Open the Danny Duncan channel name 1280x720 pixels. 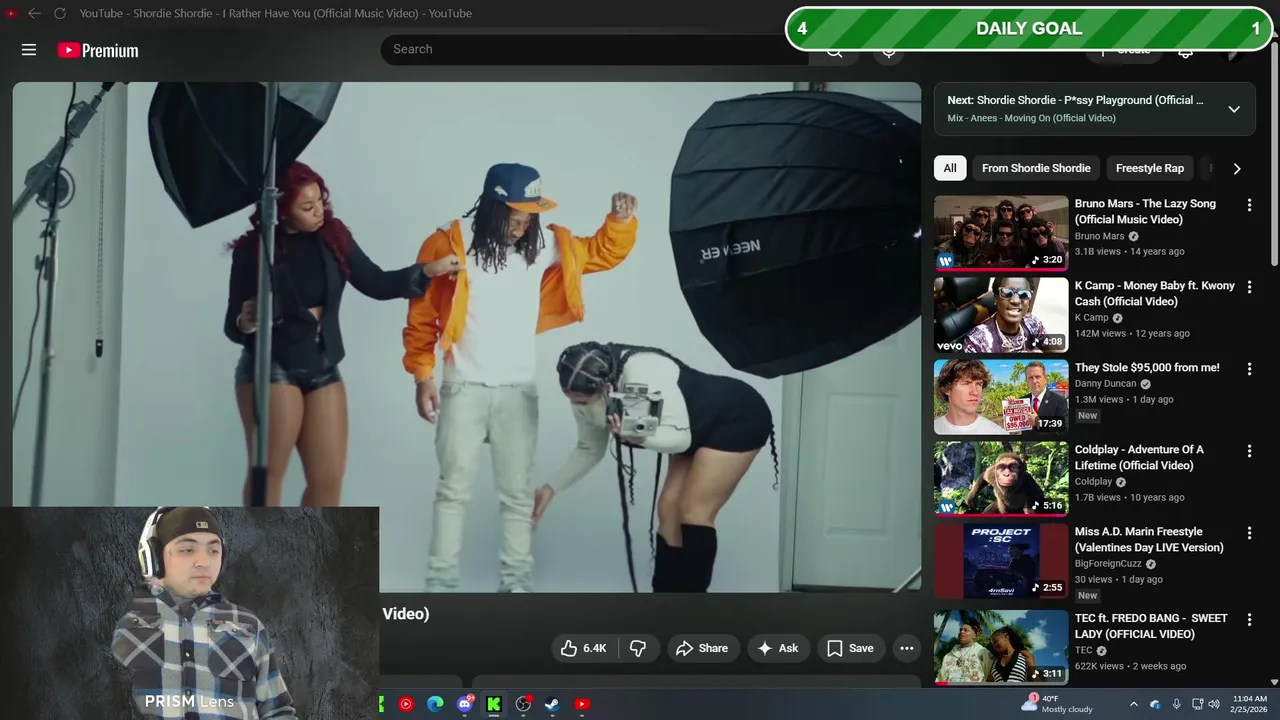click(1105, 384)
